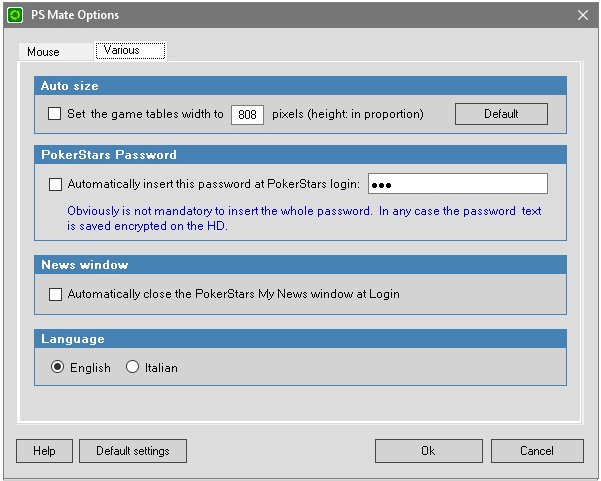Enable the set game tables width checkbox
The width and height of the screenshot is (601, 481).
click(55, 114)
